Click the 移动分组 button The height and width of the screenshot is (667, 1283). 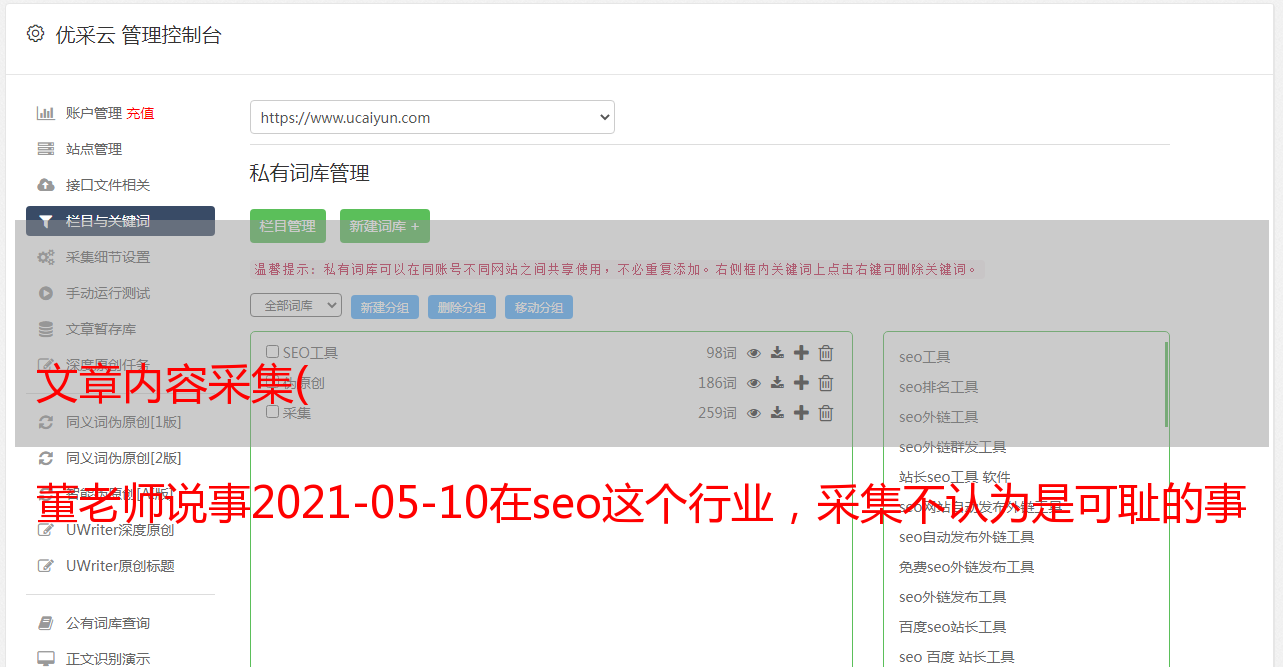[x=539, y=307]
